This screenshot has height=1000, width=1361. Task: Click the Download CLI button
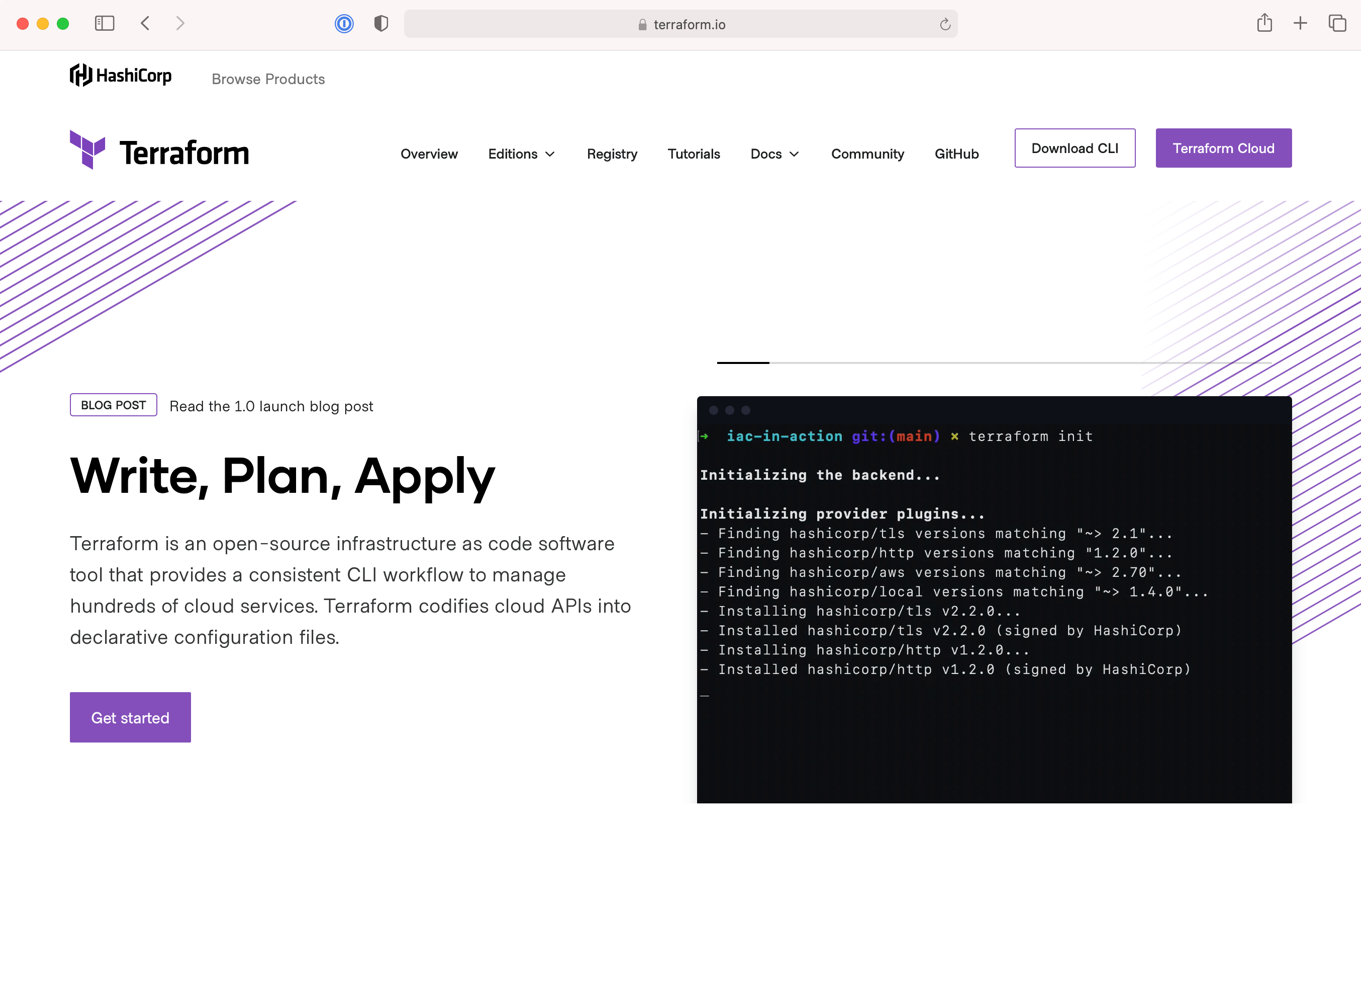[x=1074, y=147]
